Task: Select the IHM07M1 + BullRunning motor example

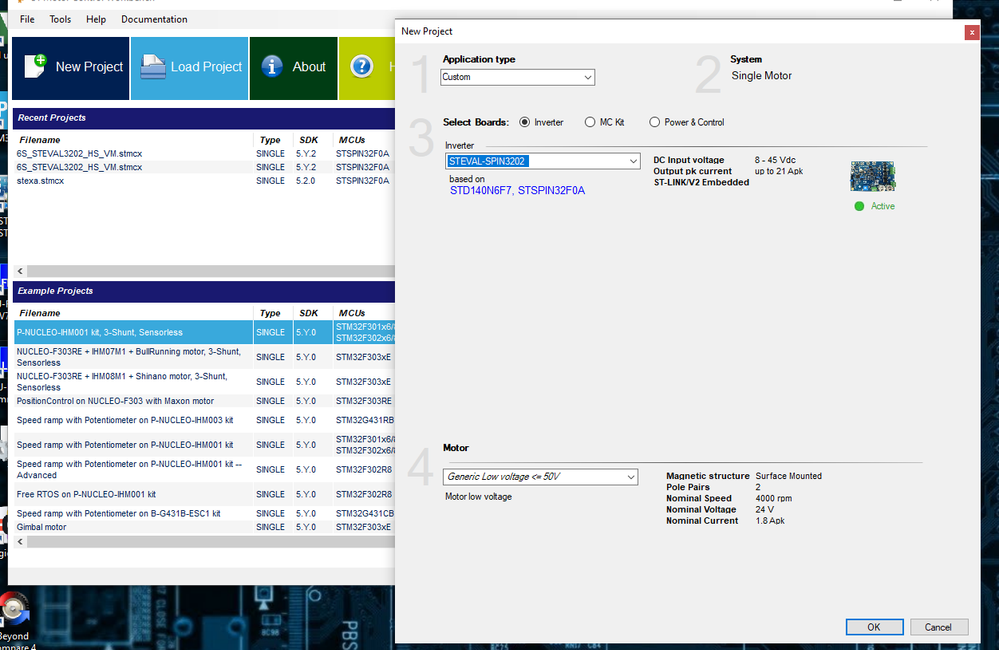Action: click(205, 357)
